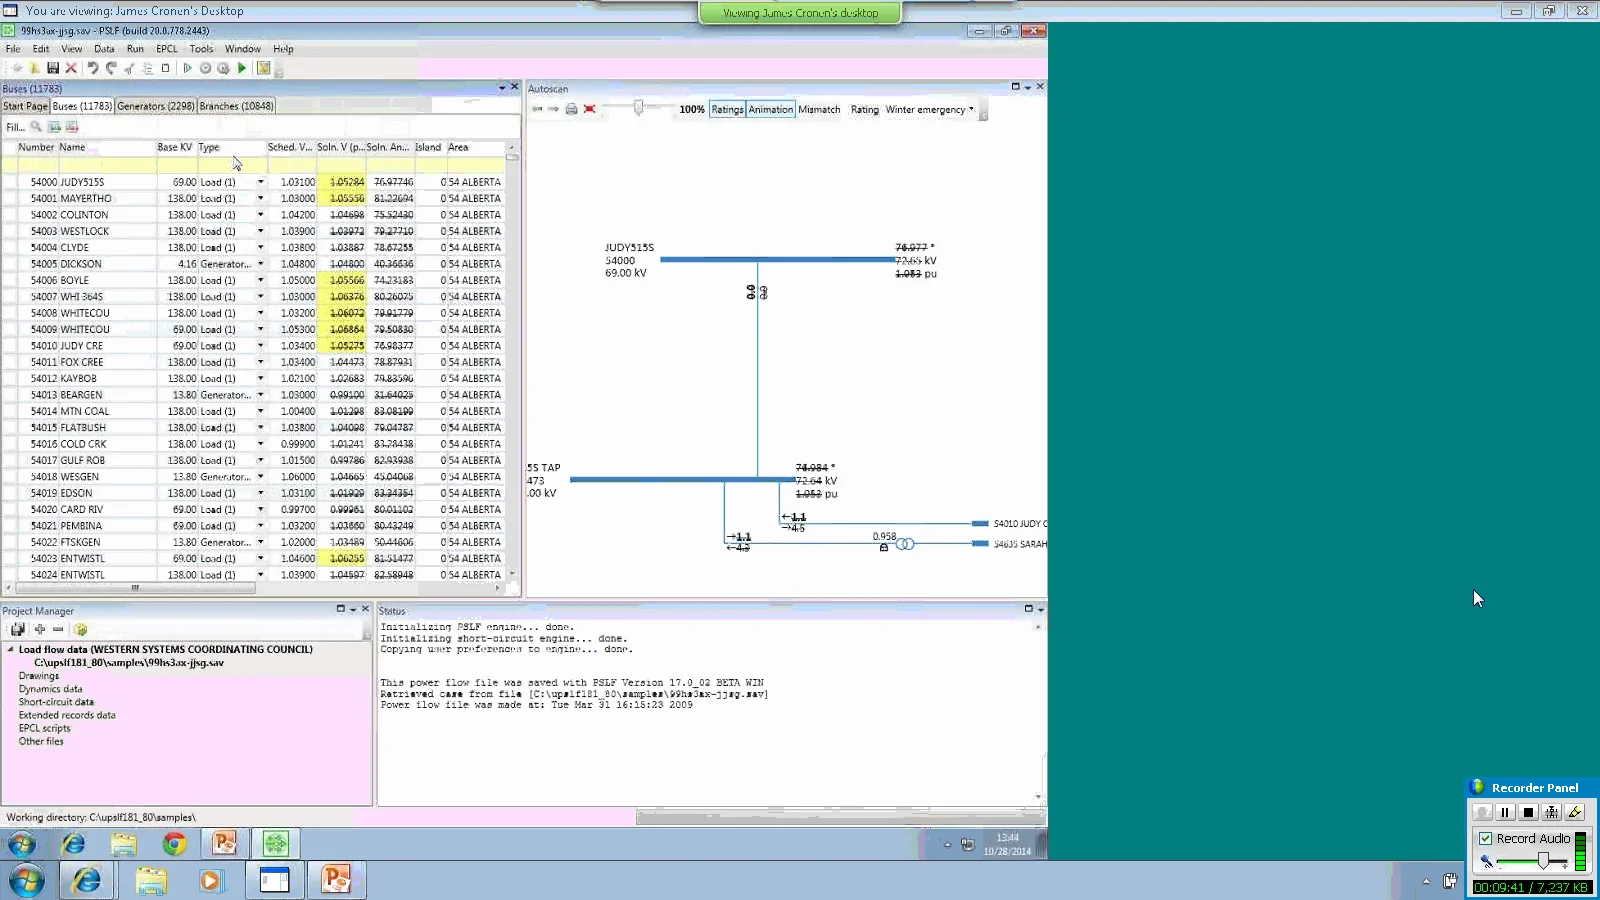Click the minus icon in Project Manager
Image resolution: width=1600 pixels, height=900 pixels.
[x=58, y=629]
